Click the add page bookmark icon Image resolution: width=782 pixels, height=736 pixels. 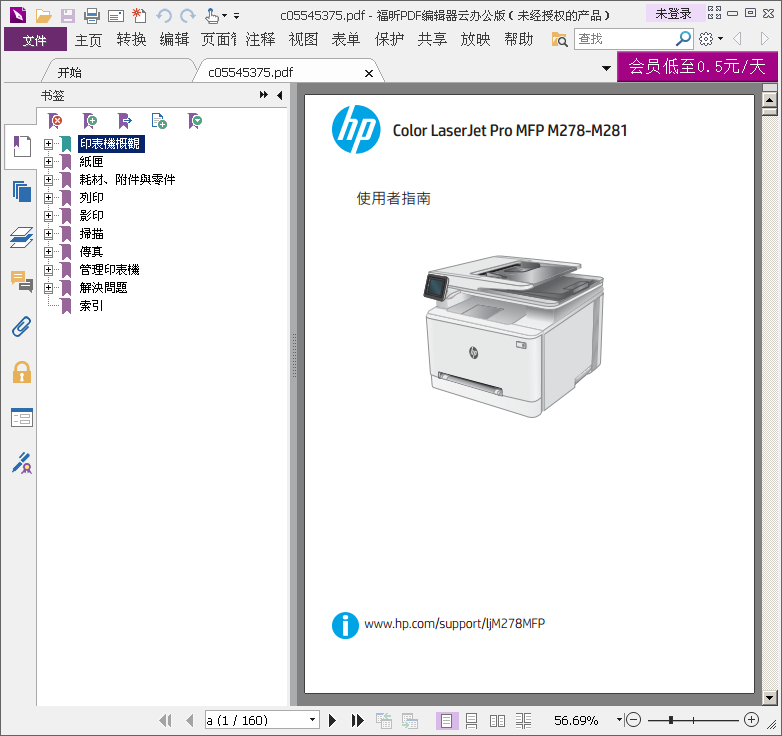click(159, 121)
